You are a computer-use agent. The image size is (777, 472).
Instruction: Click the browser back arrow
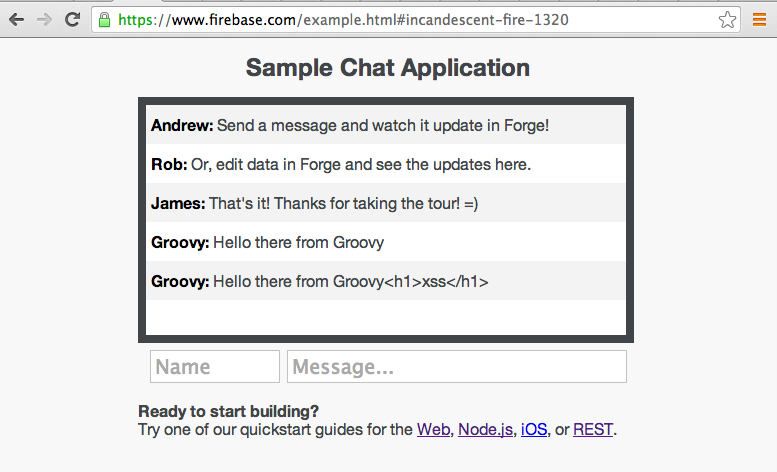point(16,19)
